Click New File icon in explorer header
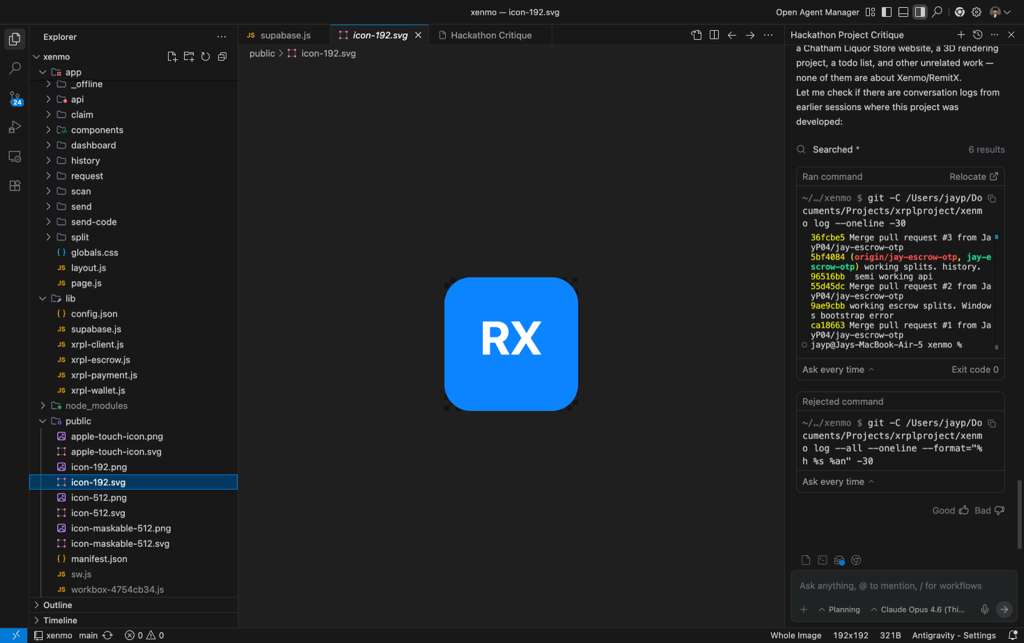This screenshot has height=643, width=1024. [x=172, y=57]
